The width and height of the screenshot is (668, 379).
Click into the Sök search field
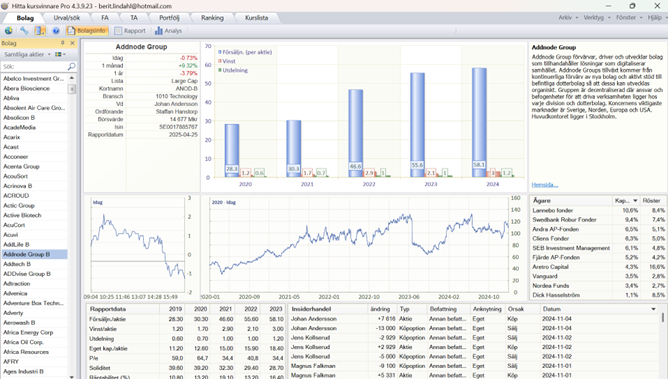coord(34,66)
